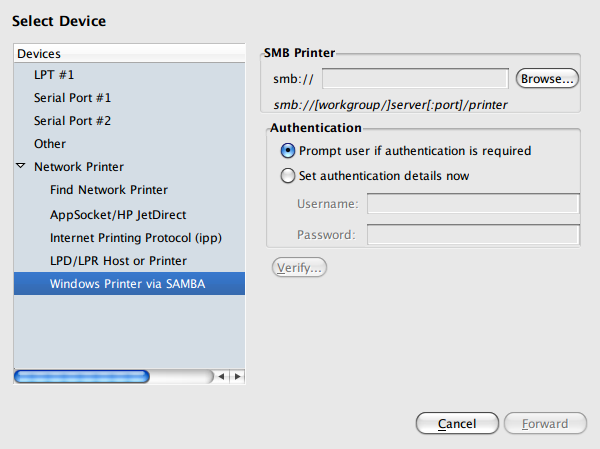
Task: Choose Set authentication details now
Action: [289, 176]
